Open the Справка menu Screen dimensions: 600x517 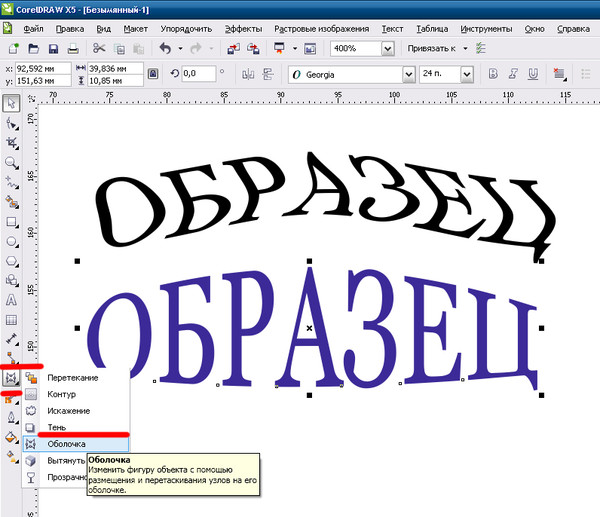click(573, 29)
